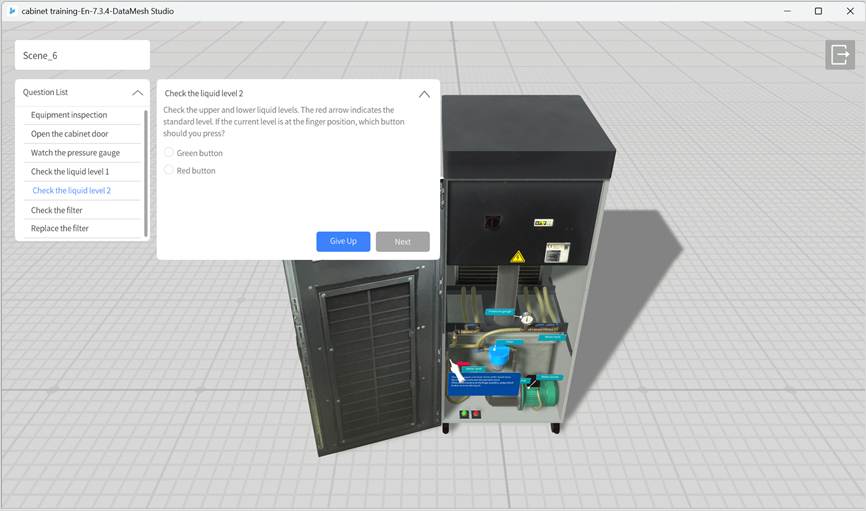
Task: Click the Scene_6 title box
Action: click(x=82, y=55)
